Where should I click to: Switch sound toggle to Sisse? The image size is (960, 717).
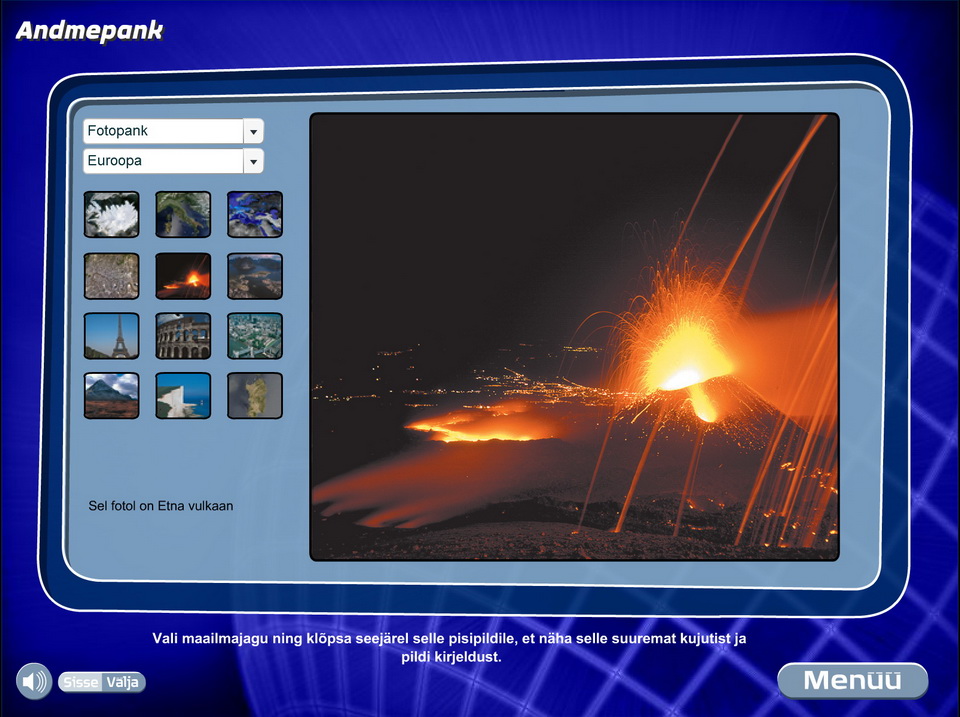coord(80,682)
